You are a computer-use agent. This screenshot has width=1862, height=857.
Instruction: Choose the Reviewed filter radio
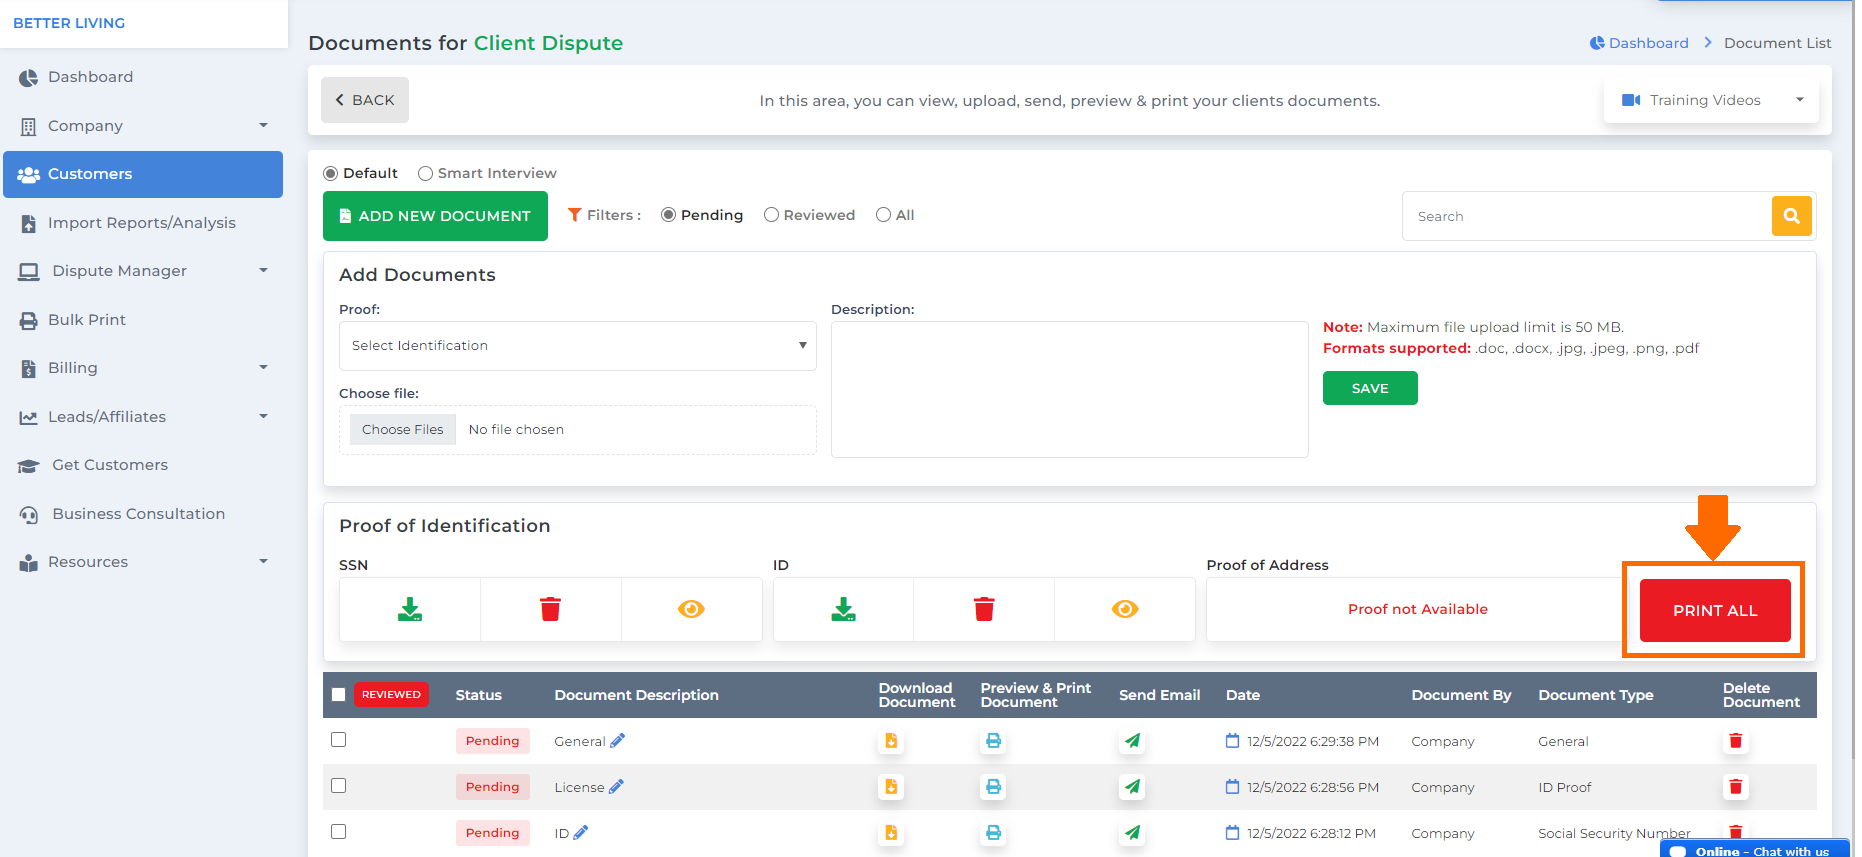(771, 215)
